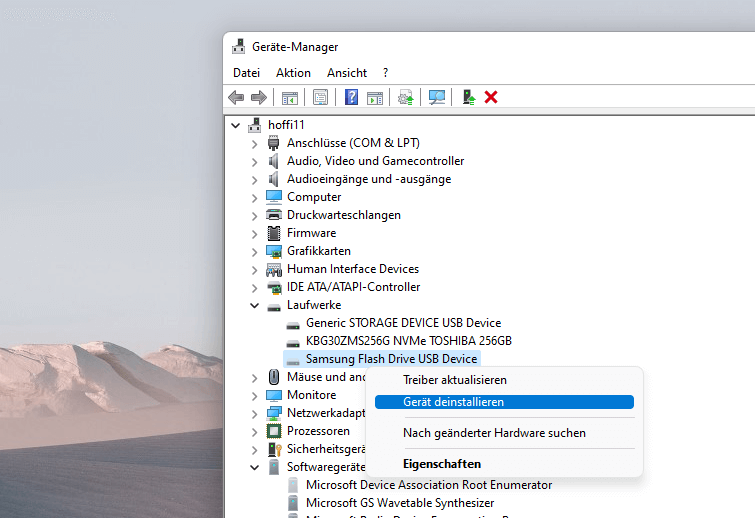Click the show/hide console tree icon
The height and width of the screenshot is (518, 755).
coord(290,97)
